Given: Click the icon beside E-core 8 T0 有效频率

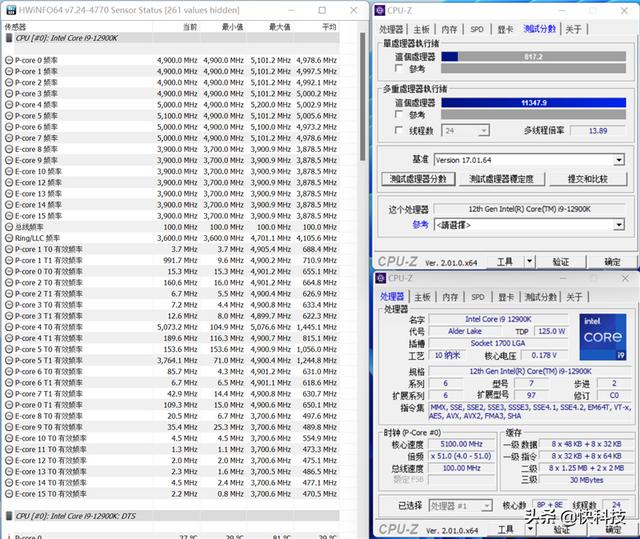Looking at the screenshot, I should [x=9, y=416].
